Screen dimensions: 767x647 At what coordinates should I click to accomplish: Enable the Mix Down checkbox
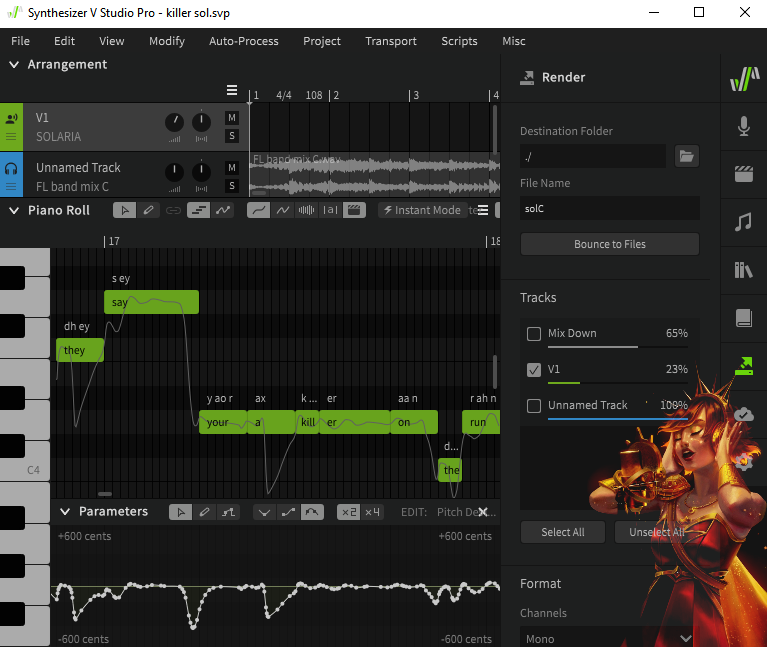coord(534,334)
